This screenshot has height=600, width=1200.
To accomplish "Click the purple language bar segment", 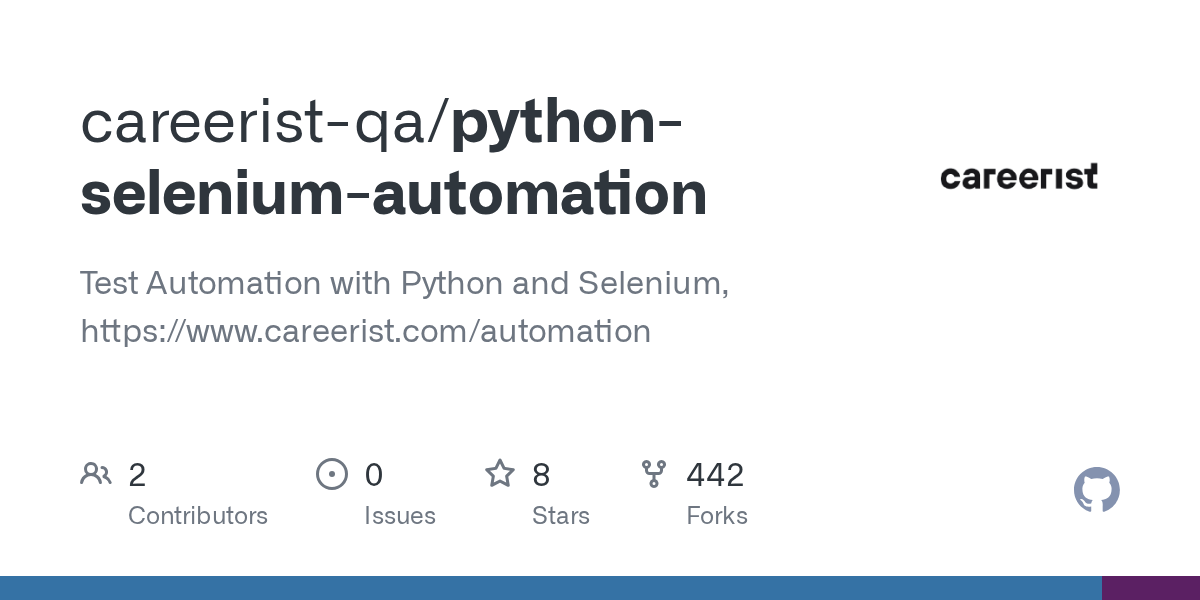I will click(1151, 588).
